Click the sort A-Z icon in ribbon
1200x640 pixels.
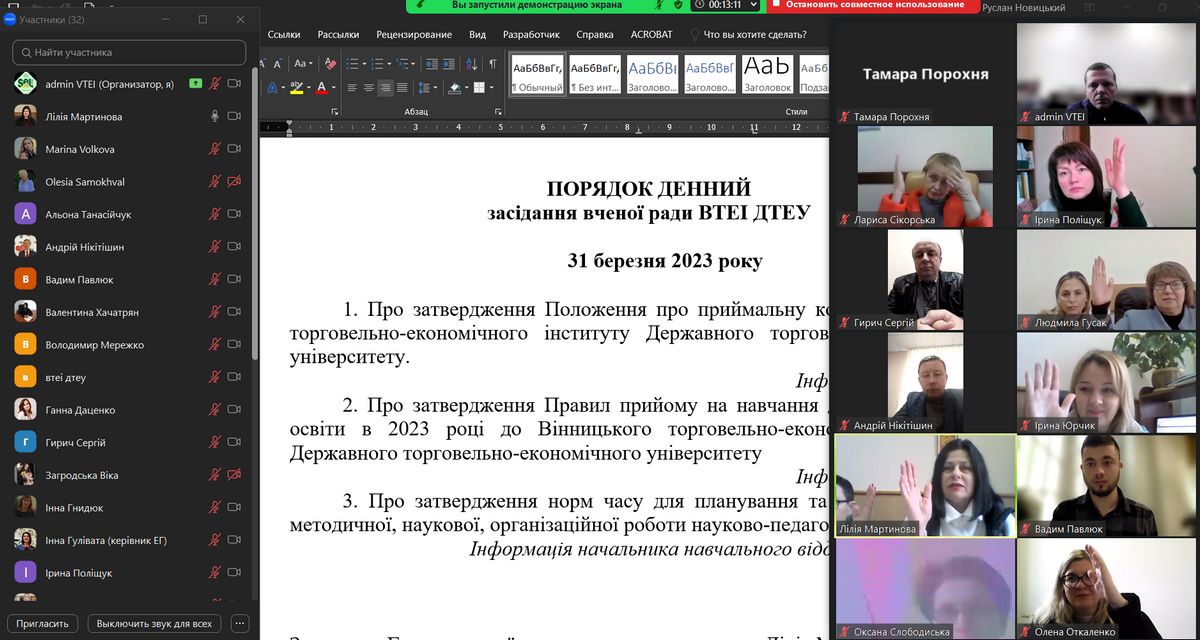[471, 65]
